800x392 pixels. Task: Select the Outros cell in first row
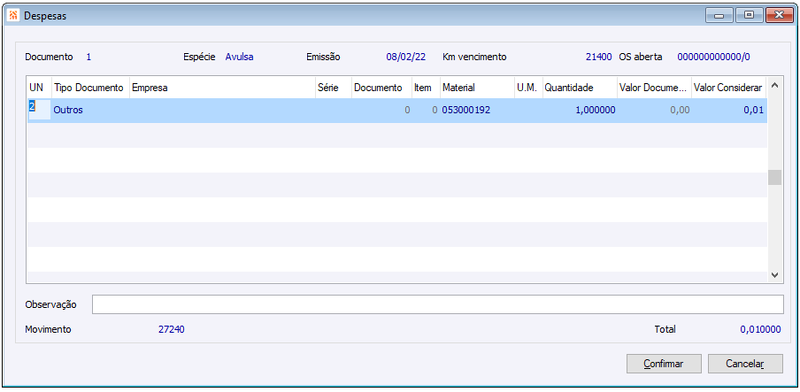tap(68, 110)
